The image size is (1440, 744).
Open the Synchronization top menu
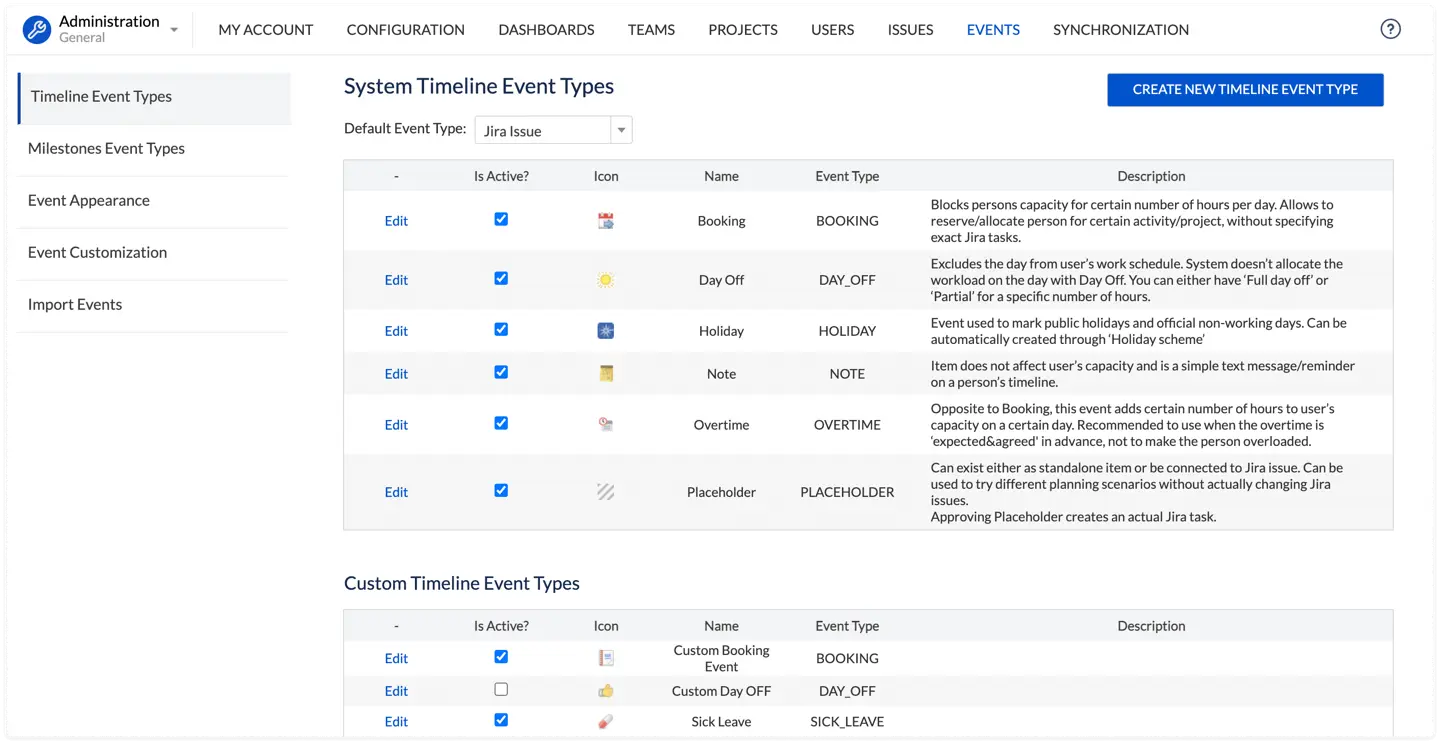(x=1120, y=30)
